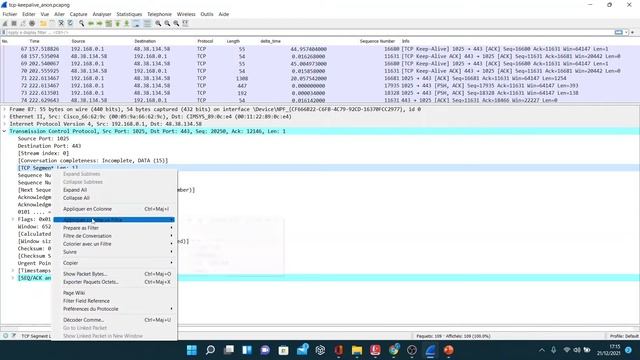Select Appliquer en Colonne in context menu
The height and width of the screenshot is (360, 640).
coord(114,209)
